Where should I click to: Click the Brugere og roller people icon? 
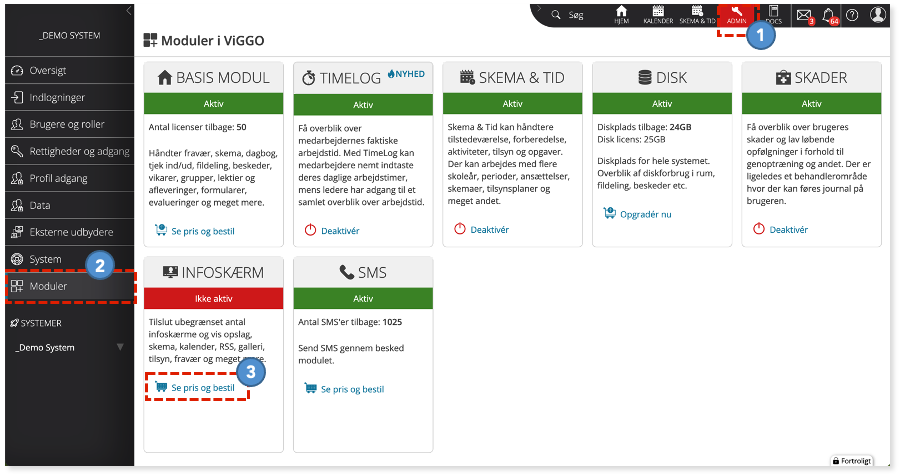coord(17,124)
